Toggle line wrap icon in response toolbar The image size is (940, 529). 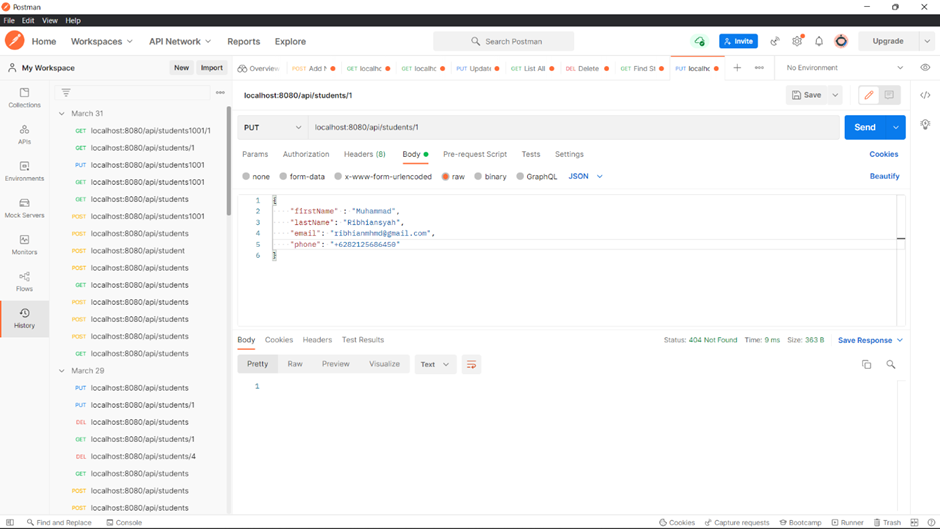point(471,364)
